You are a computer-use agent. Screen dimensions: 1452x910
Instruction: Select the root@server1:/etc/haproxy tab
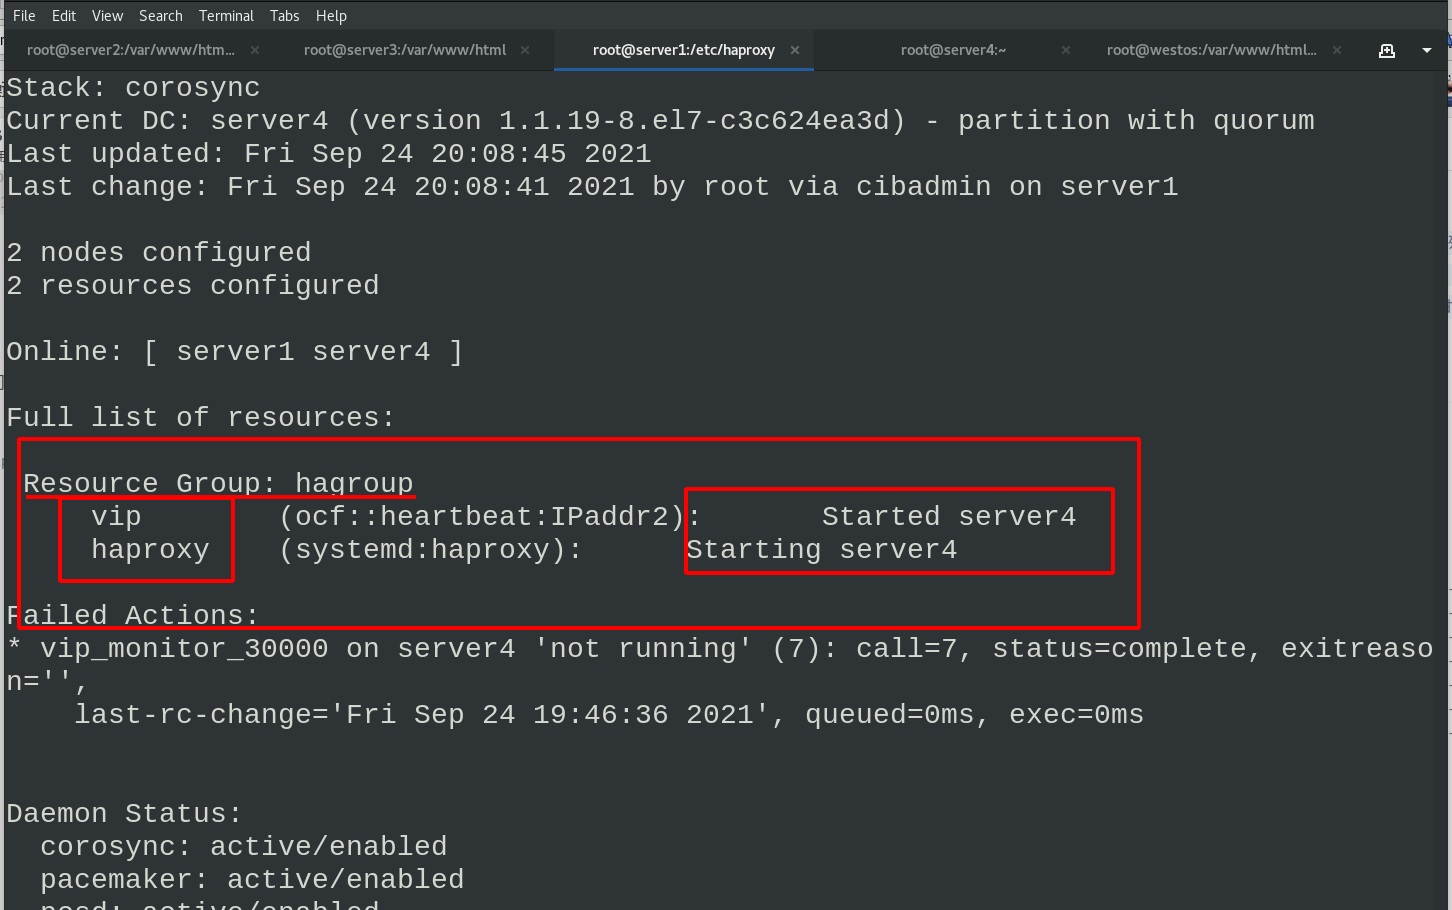click(x=684, y=50)
